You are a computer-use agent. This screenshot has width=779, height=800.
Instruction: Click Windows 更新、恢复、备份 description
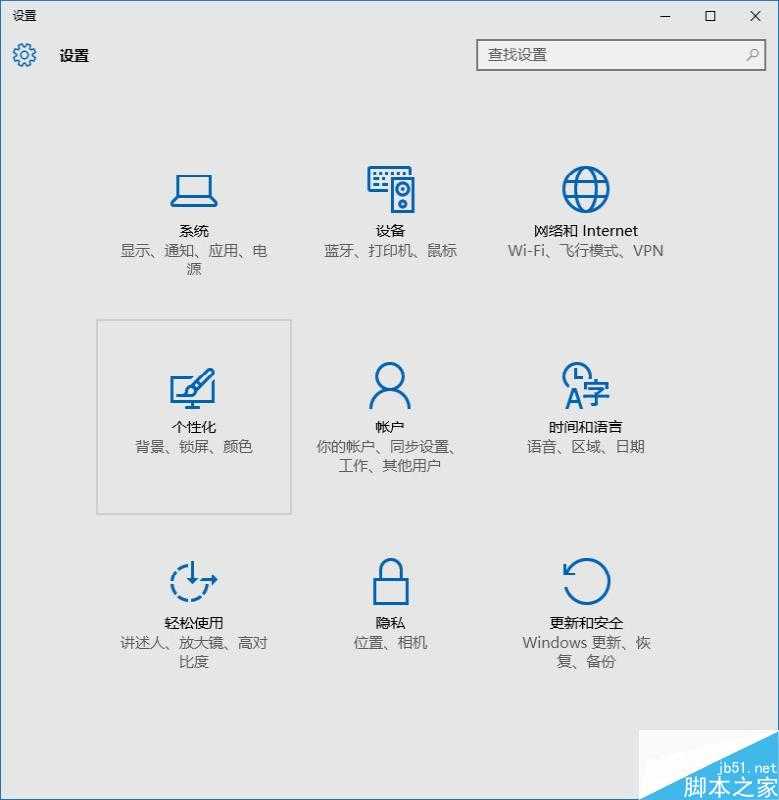(586, 652)
